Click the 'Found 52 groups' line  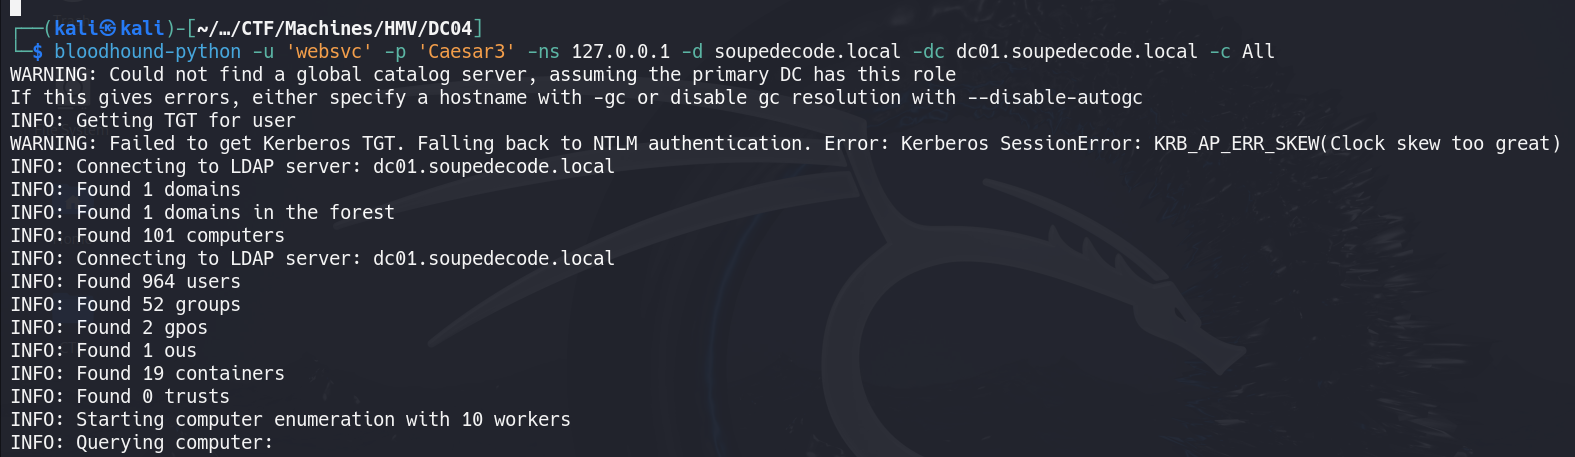tap(125, 304)
